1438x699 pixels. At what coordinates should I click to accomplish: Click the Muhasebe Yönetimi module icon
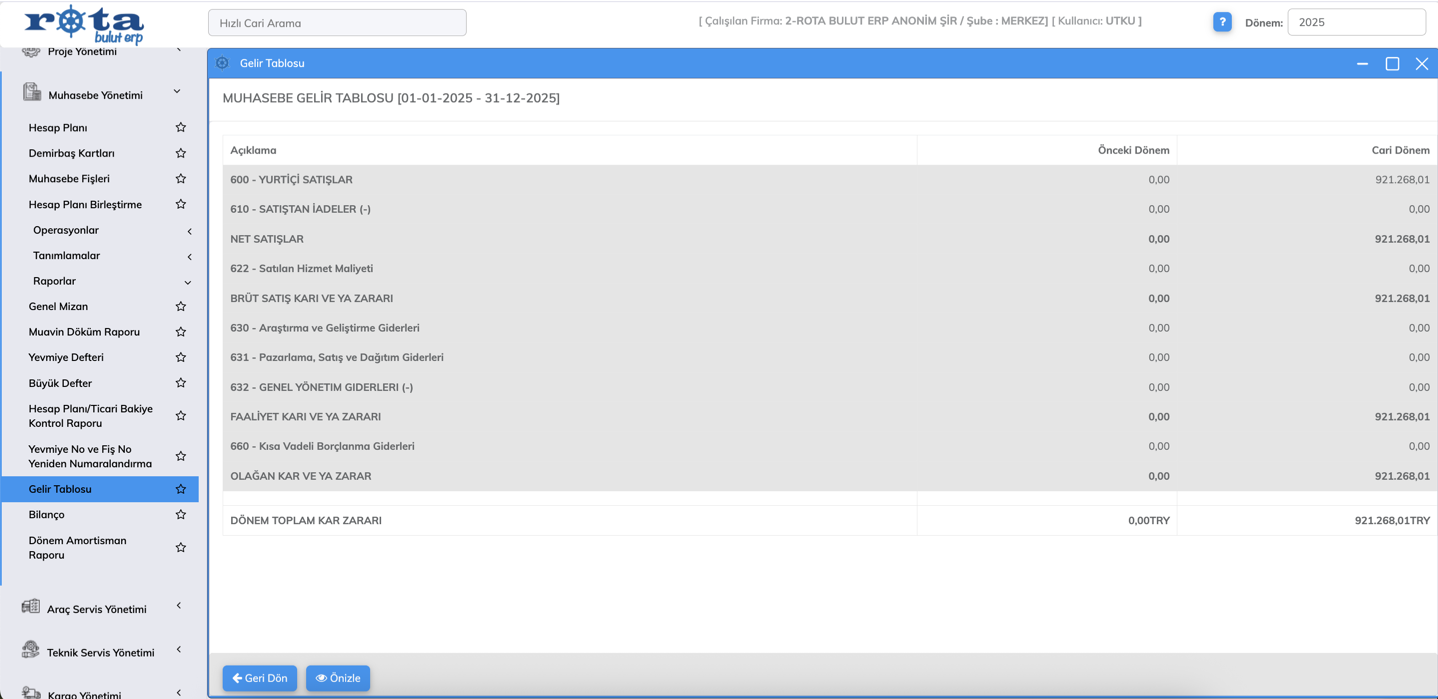pos(32,93)
